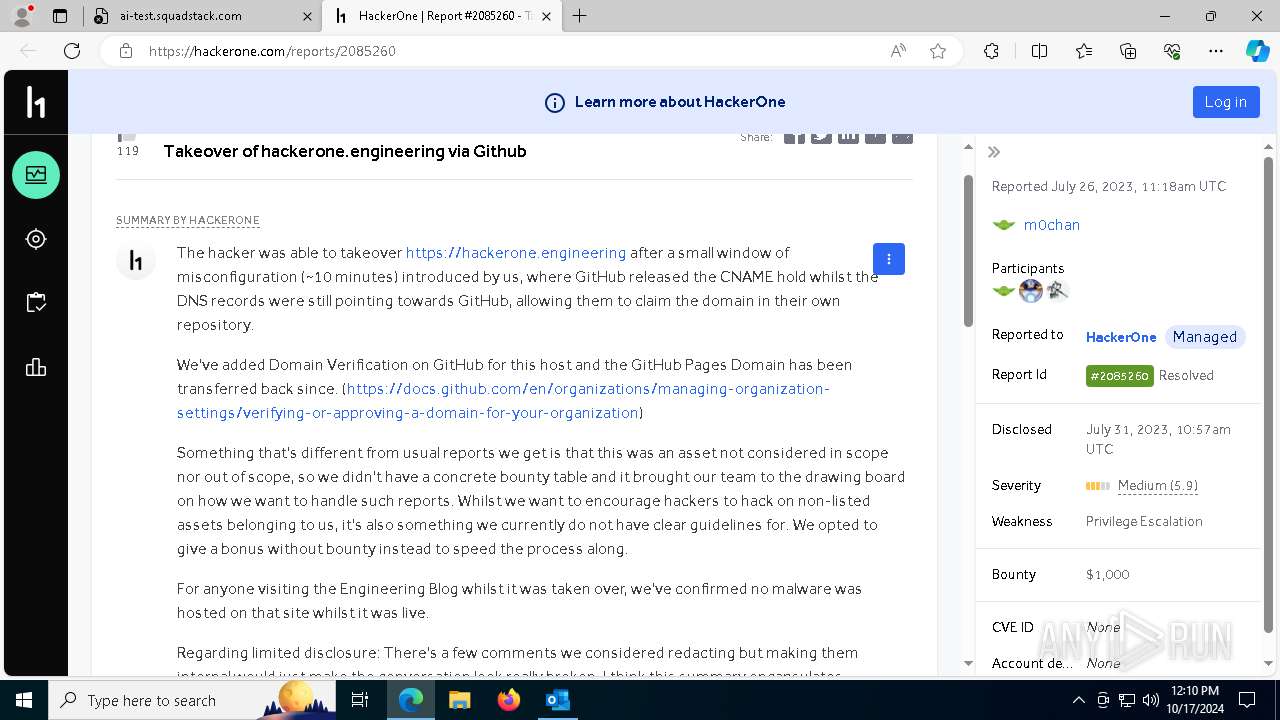The width and height of the screenshot is (1280, 720).
Task: Open Browser essentials heart icon
Action: (1172, 51)
